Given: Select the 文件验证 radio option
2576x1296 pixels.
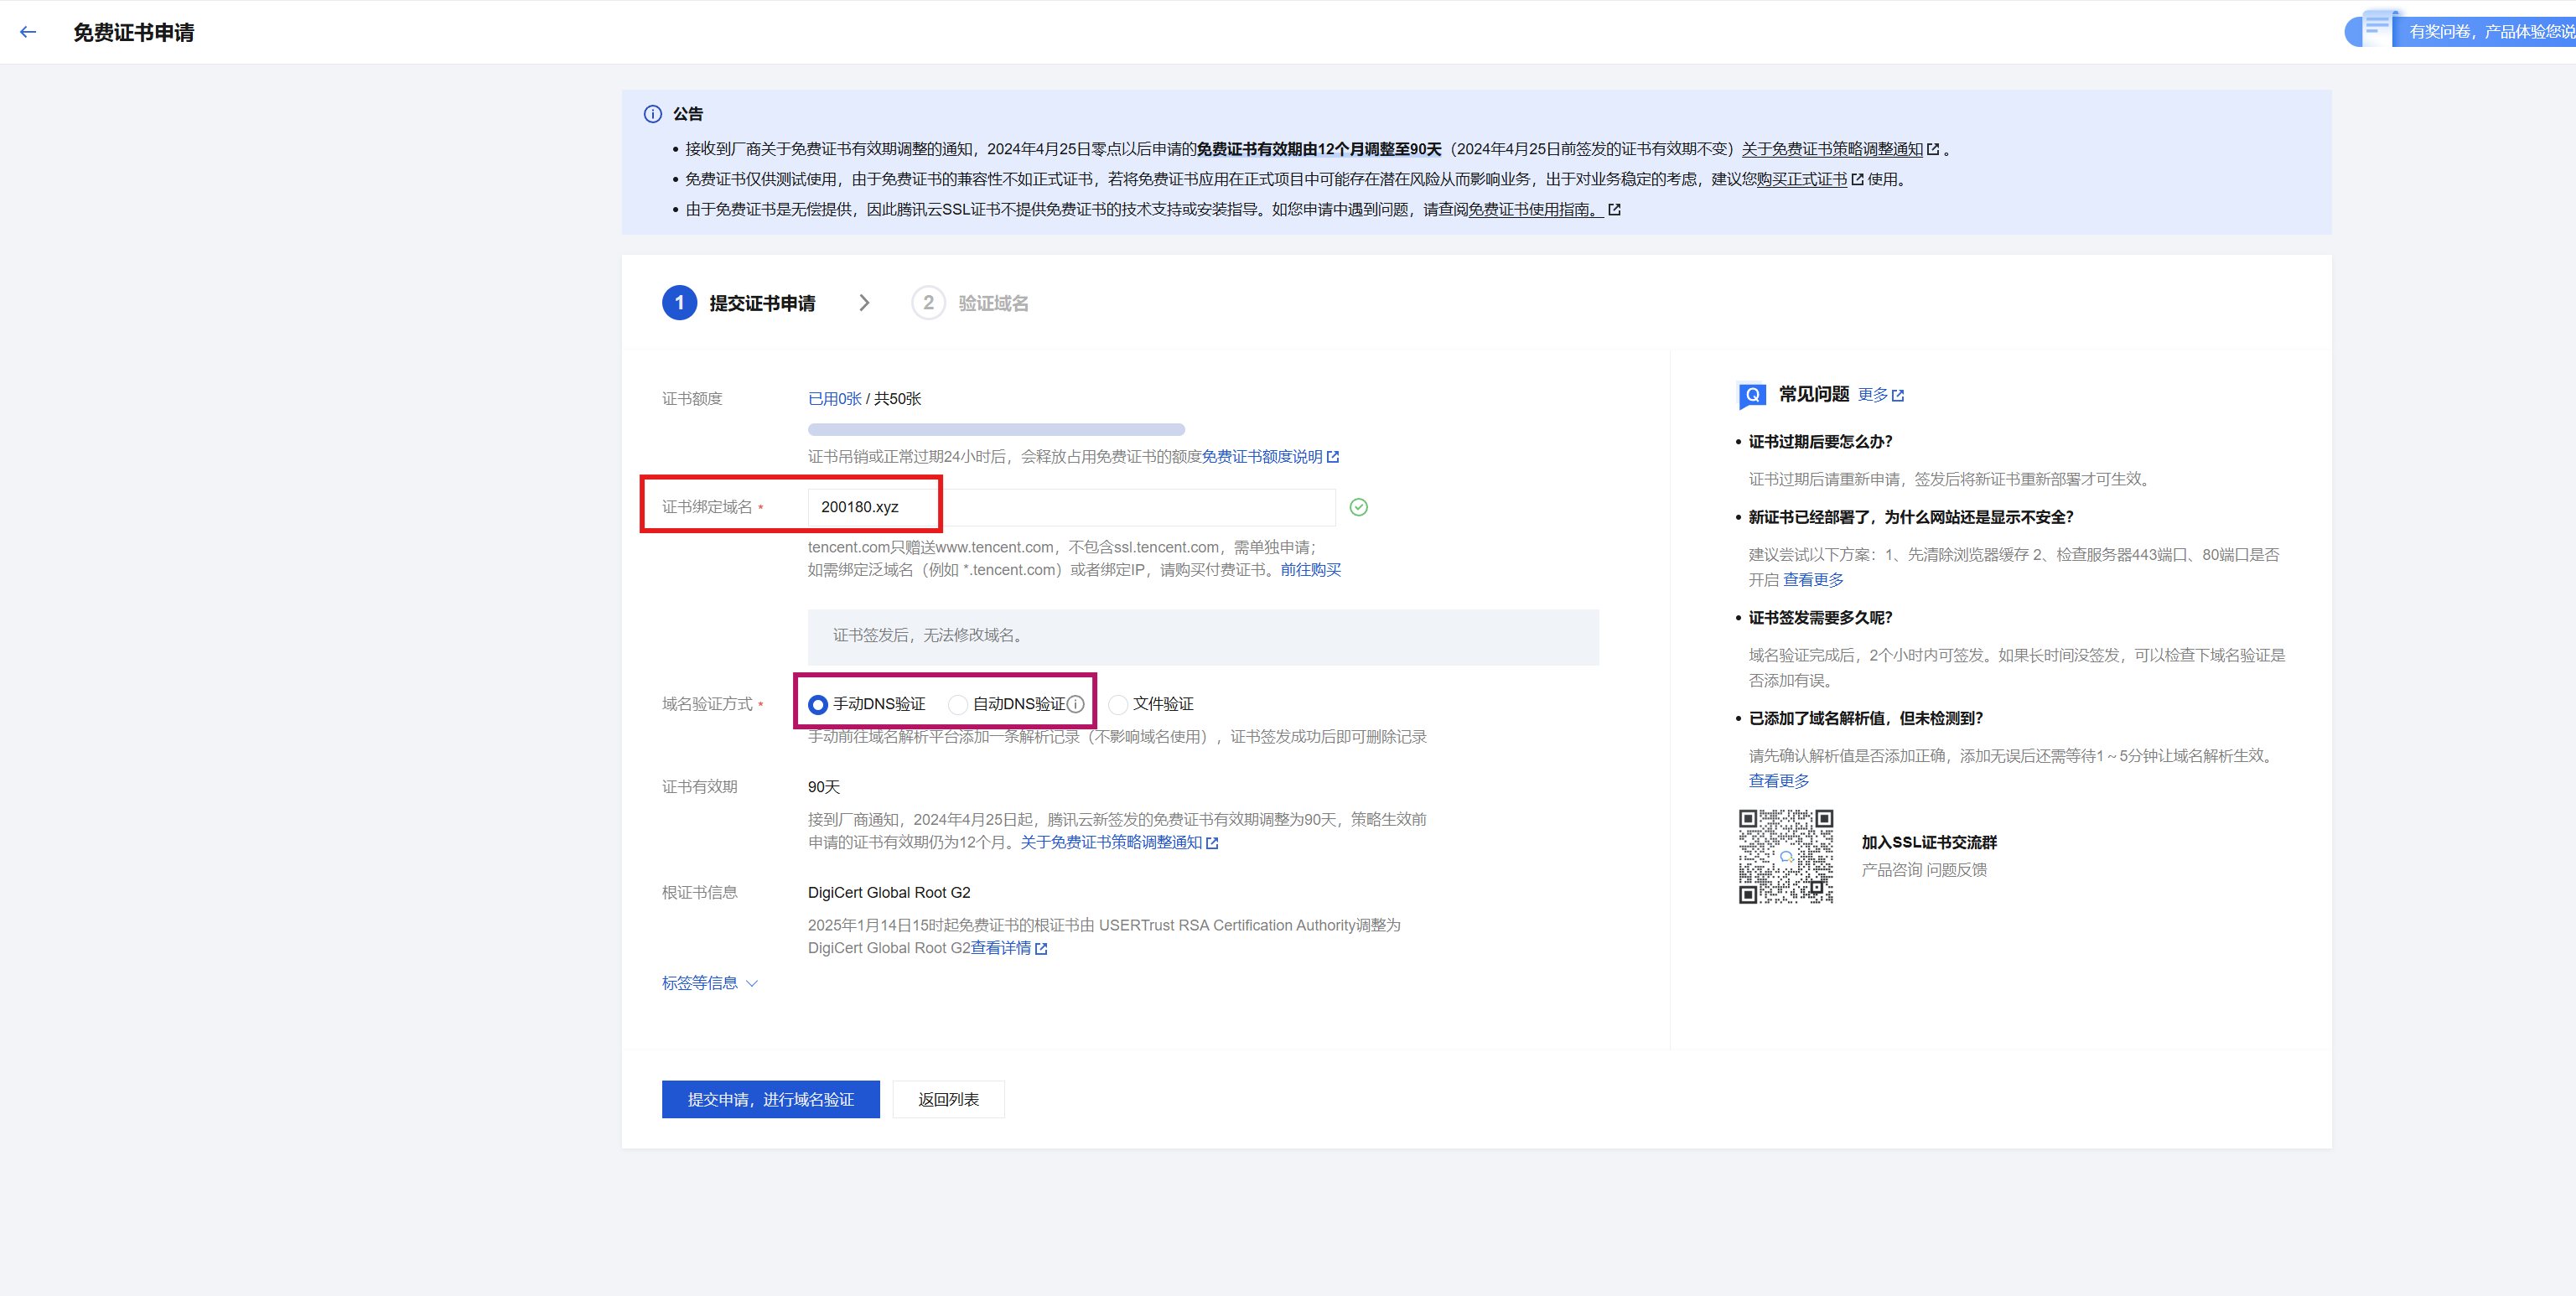Looking at the screenshot, I should (1120, 704).
